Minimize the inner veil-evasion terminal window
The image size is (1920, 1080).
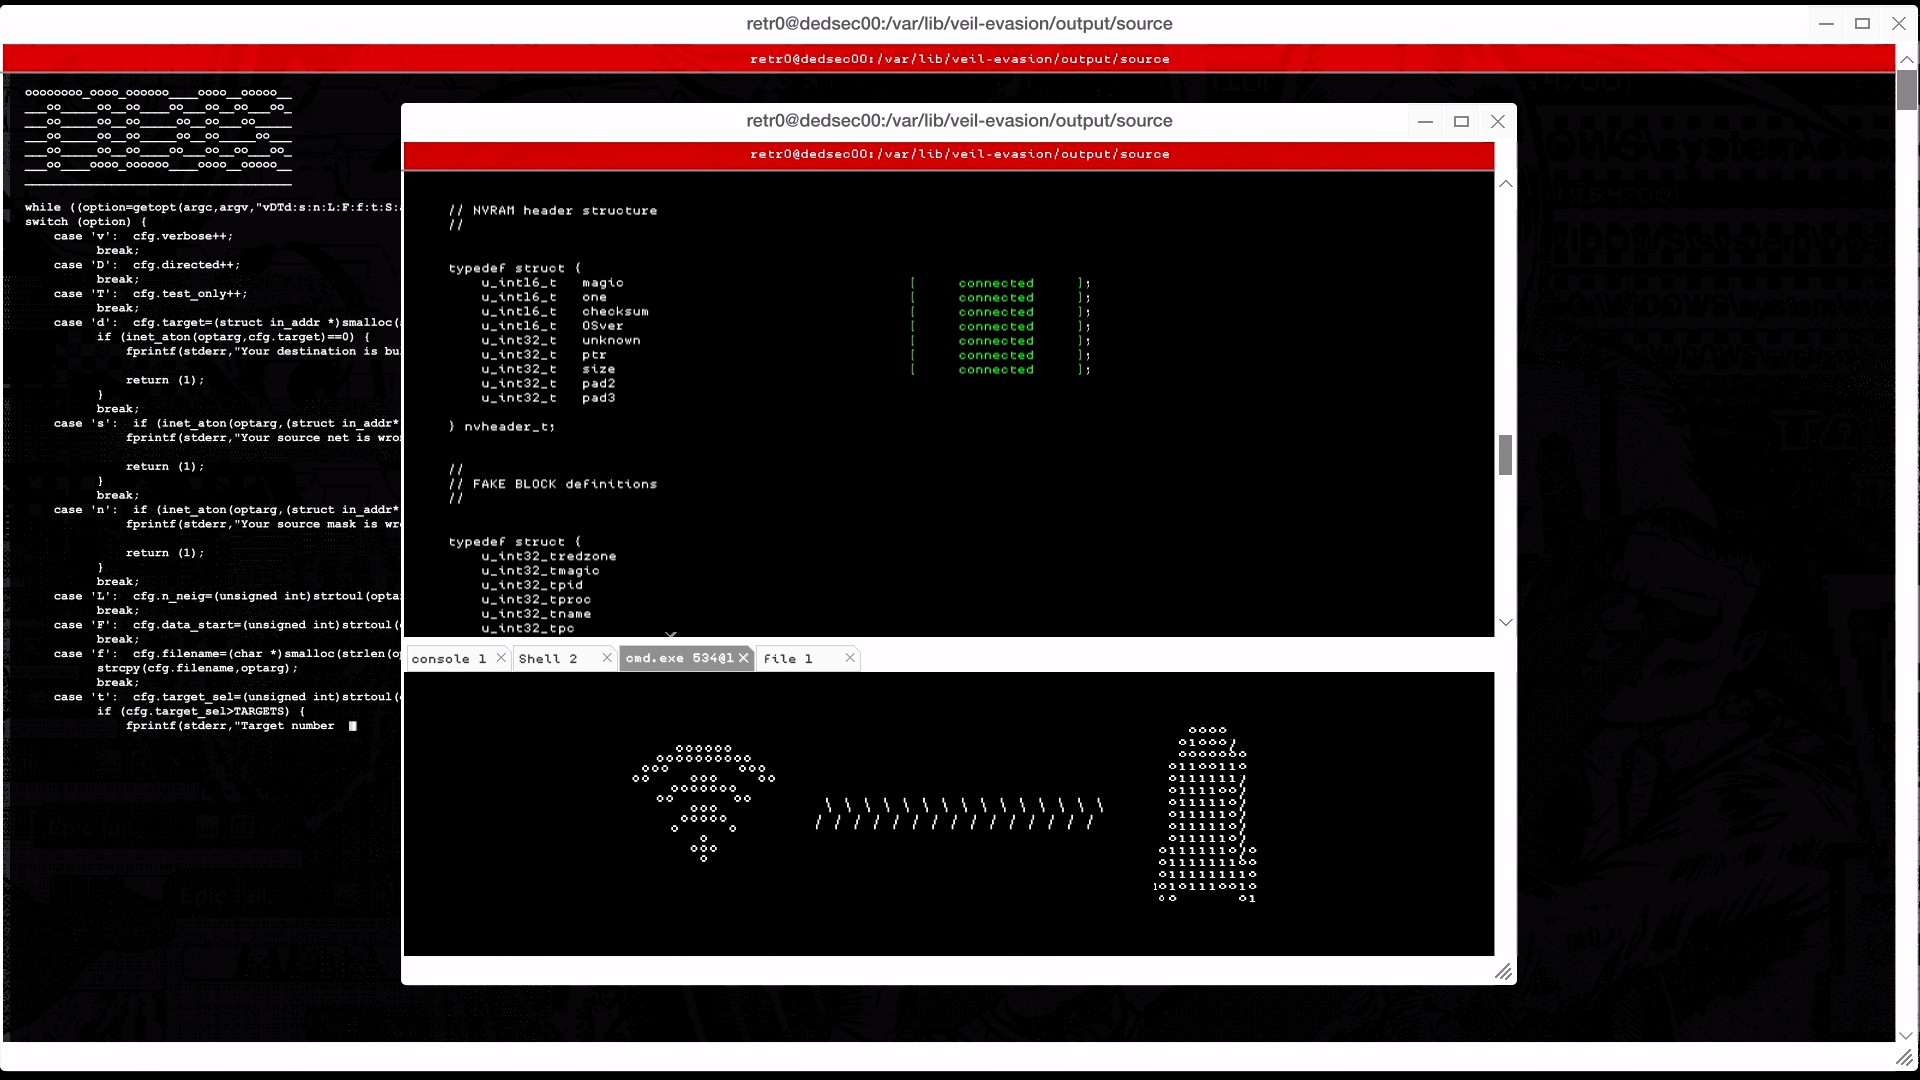click(1425, 122)
